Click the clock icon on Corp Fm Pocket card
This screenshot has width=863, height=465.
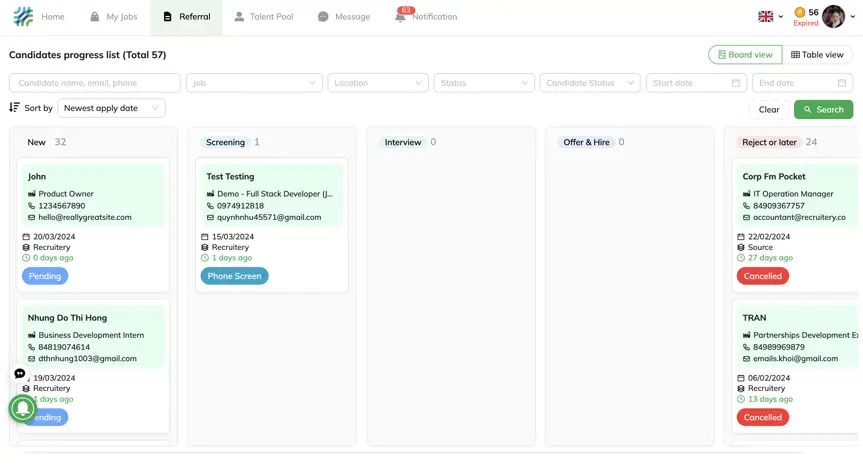click(x=741, y=258)
